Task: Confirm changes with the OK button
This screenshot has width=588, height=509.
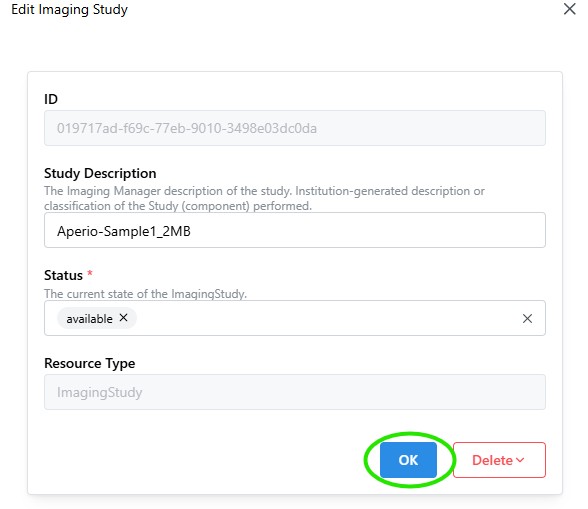Action: point(408,460)
